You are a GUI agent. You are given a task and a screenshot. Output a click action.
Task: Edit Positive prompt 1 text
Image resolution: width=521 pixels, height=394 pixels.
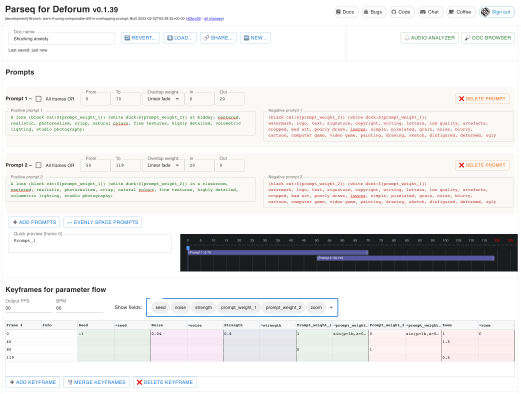[x=131, y=123]
